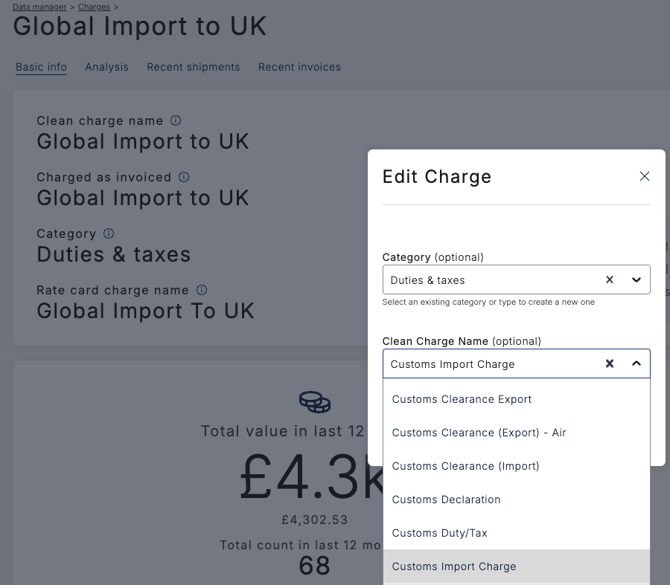Clear the Duties & taxes category selection

[x=610, y=280]
